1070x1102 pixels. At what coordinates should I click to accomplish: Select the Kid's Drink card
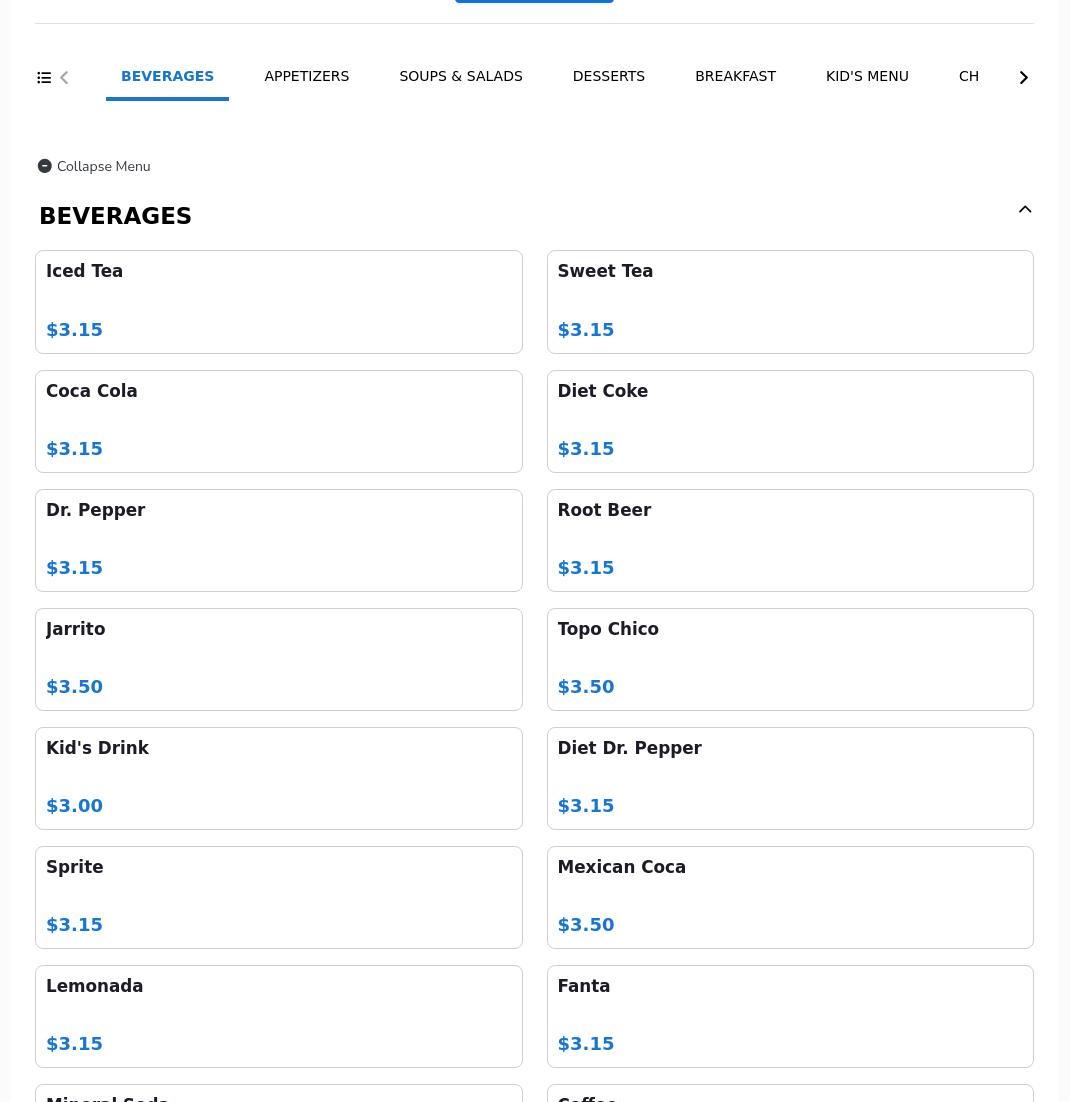coord(279,779)
